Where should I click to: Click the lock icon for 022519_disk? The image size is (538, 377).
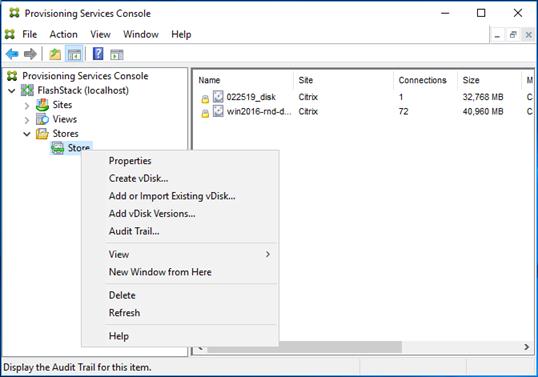click(205, 99)
